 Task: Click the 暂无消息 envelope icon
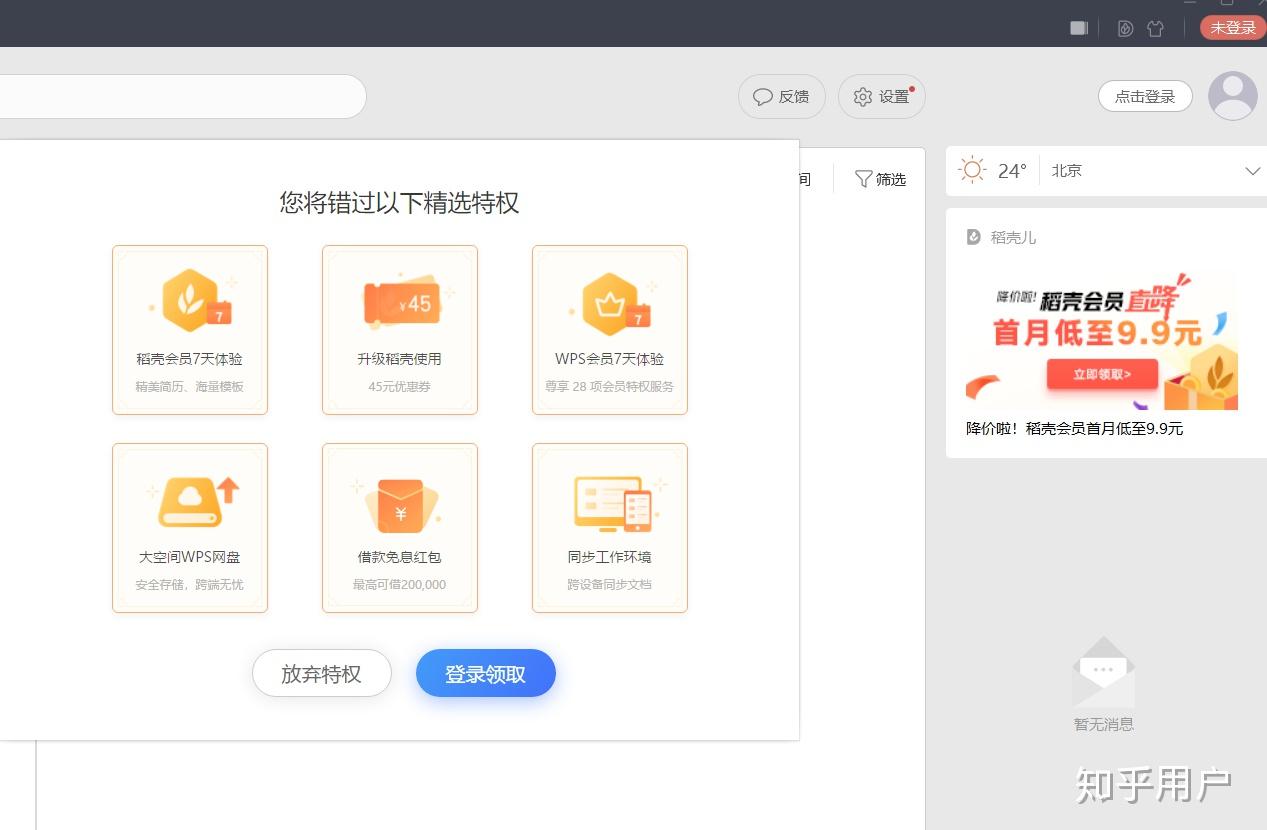(1104, 672)
